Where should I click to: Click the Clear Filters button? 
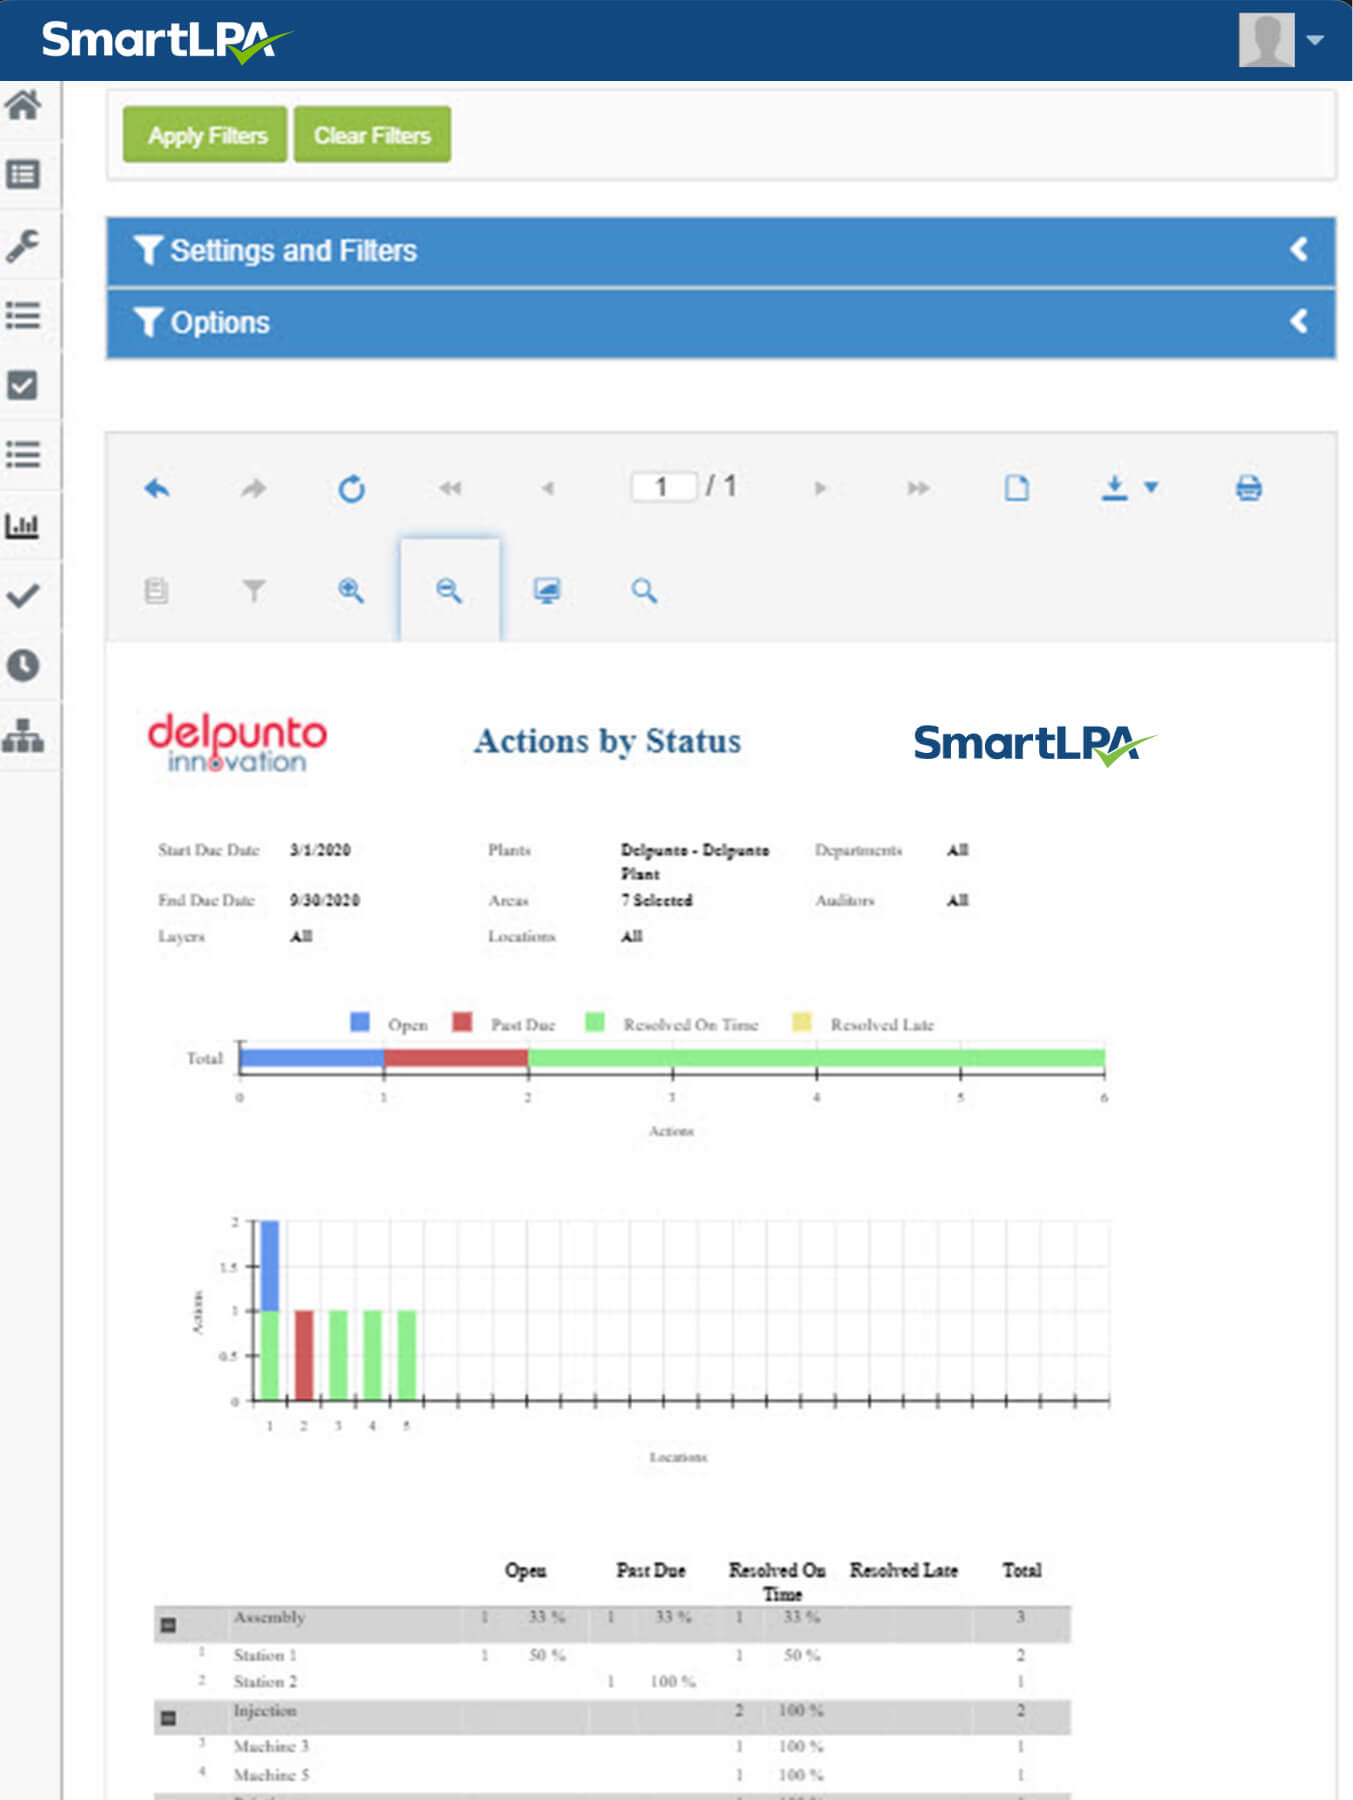click(x=372, y=135)
